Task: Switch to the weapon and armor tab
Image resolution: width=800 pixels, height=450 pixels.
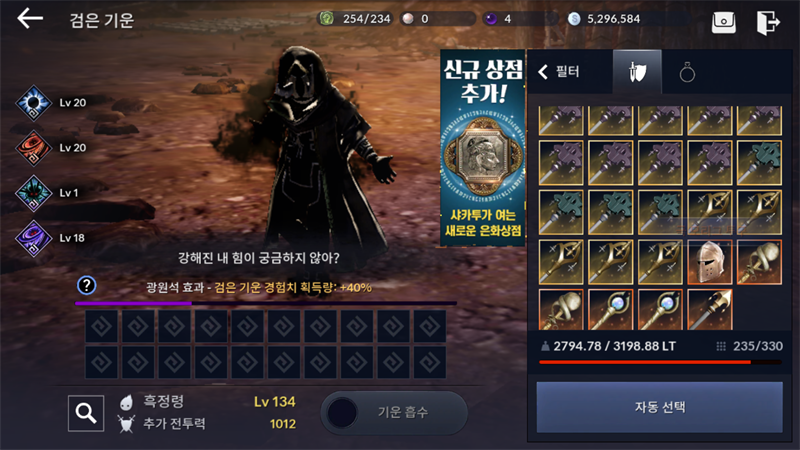Action: [x=637, y=72]
